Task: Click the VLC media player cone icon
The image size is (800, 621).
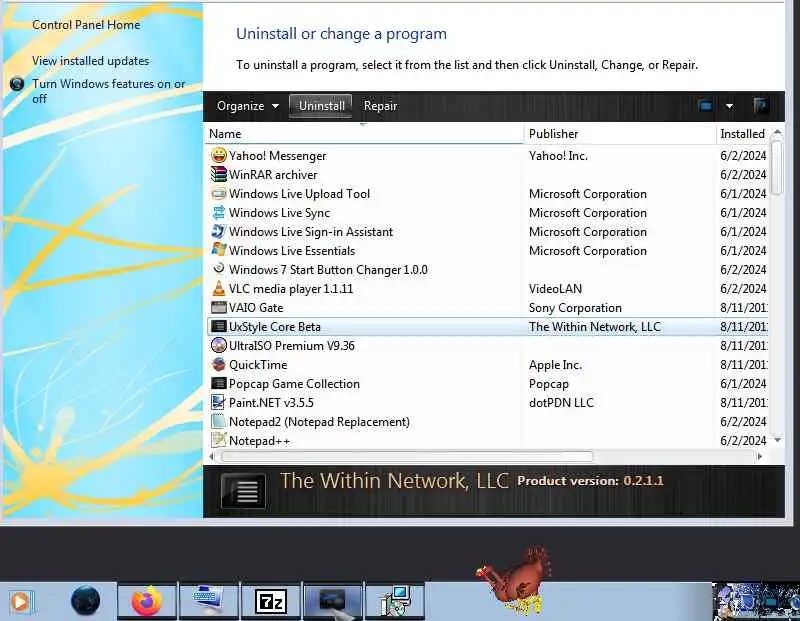Action: pos(219,288)
